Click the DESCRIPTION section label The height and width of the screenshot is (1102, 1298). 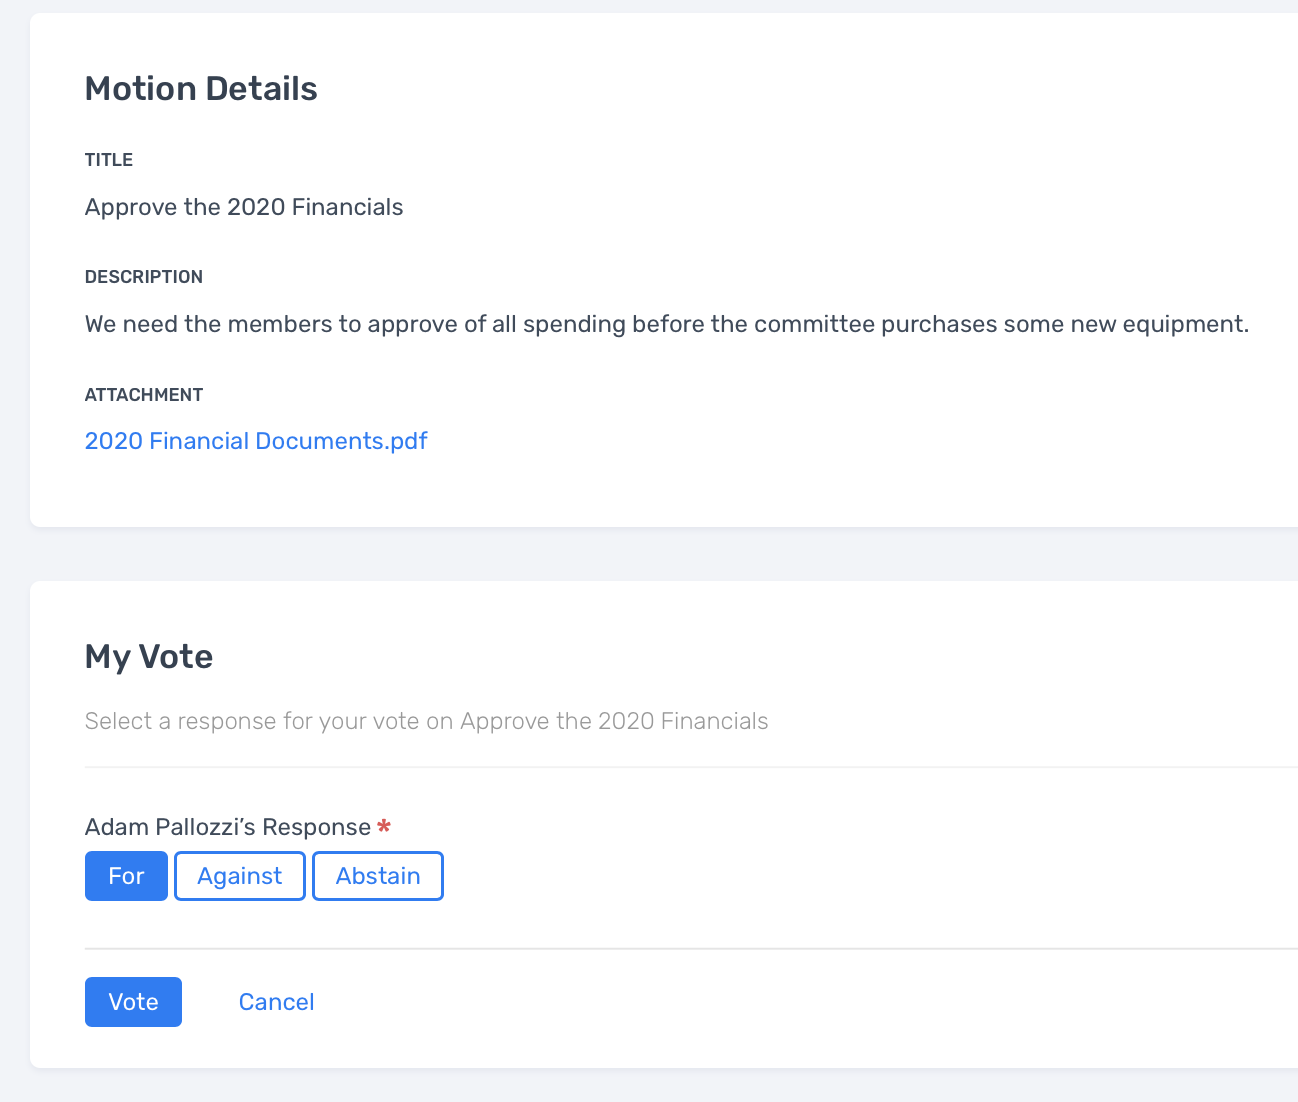pyautogui.click(x=143, y=277)
